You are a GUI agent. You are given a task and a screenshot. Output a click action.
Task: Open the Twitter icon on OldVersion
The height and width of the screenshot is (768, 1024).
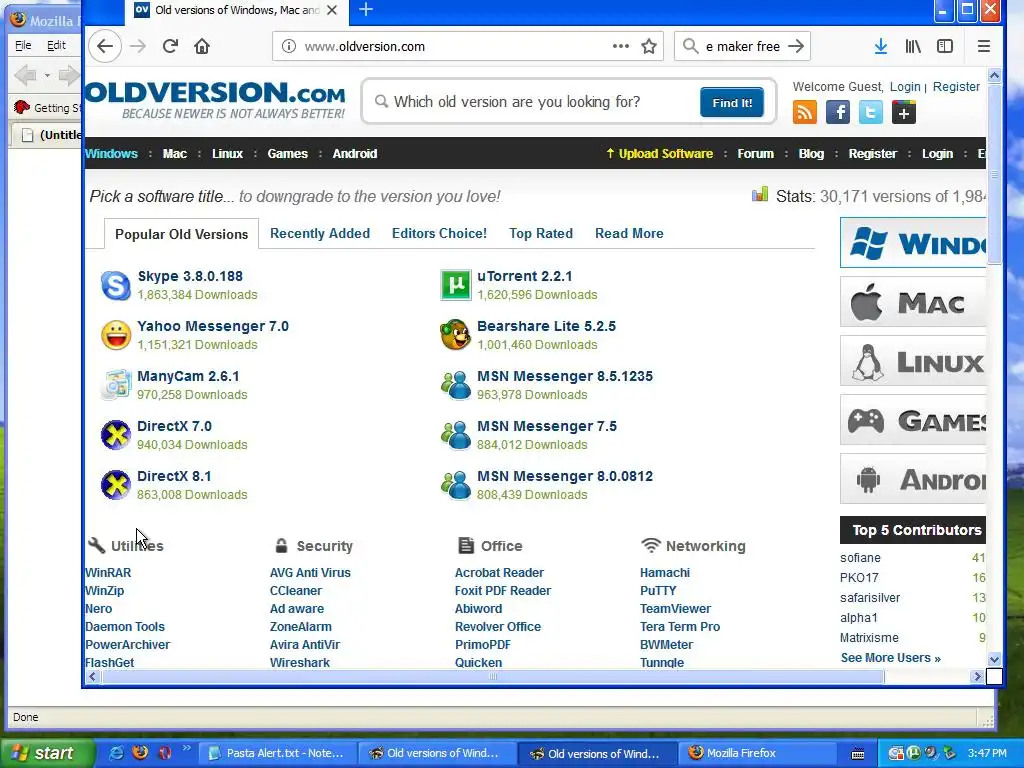point(871,112)
